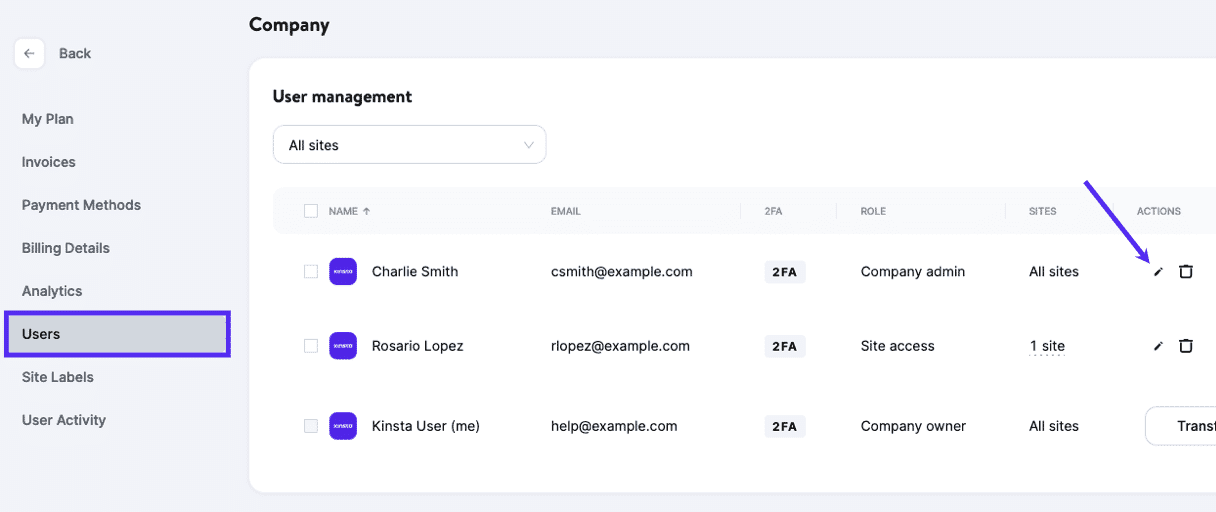Click the ROLE column header
Screen dimensions: 1216x512
(x=873, y=211)
